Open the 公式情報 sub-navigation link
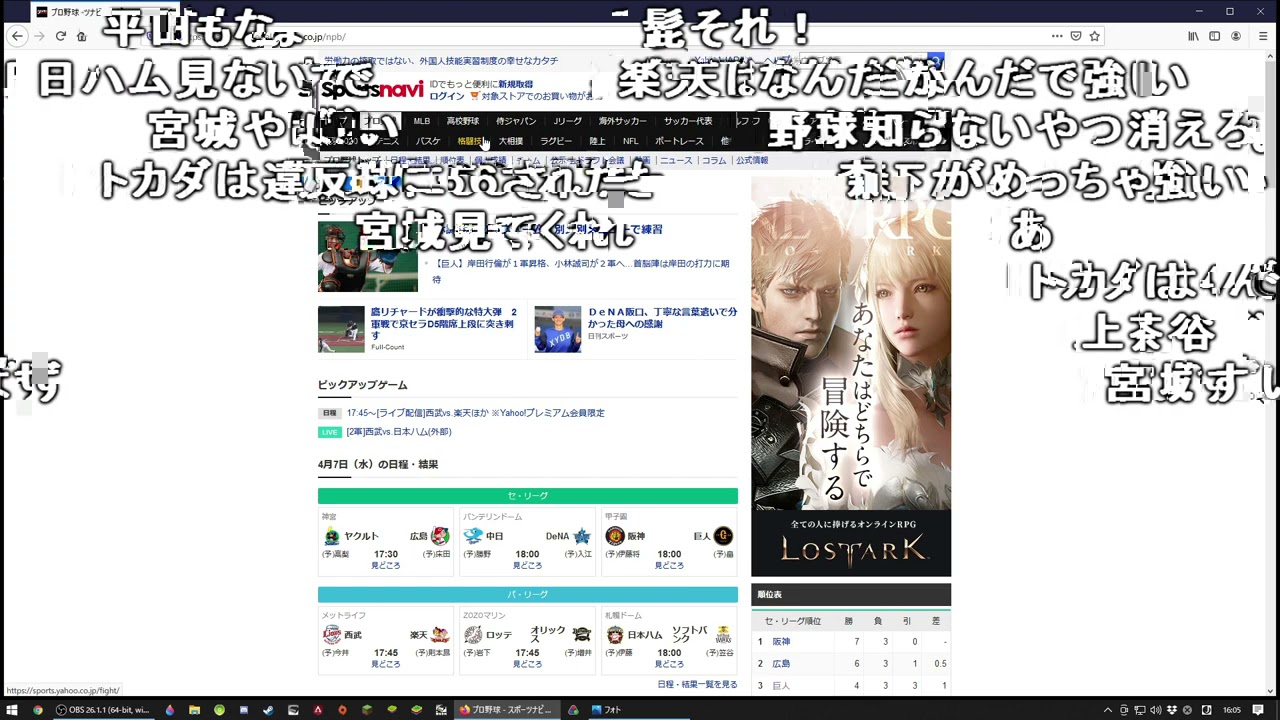1280x720 pixels. coord(752,160)
